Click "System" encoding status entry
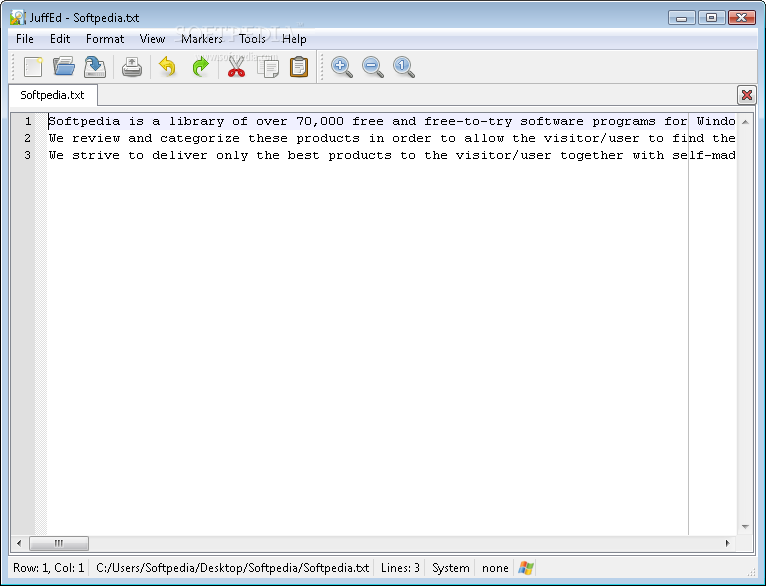Screen dimensions: 766x586 point(450,568)
